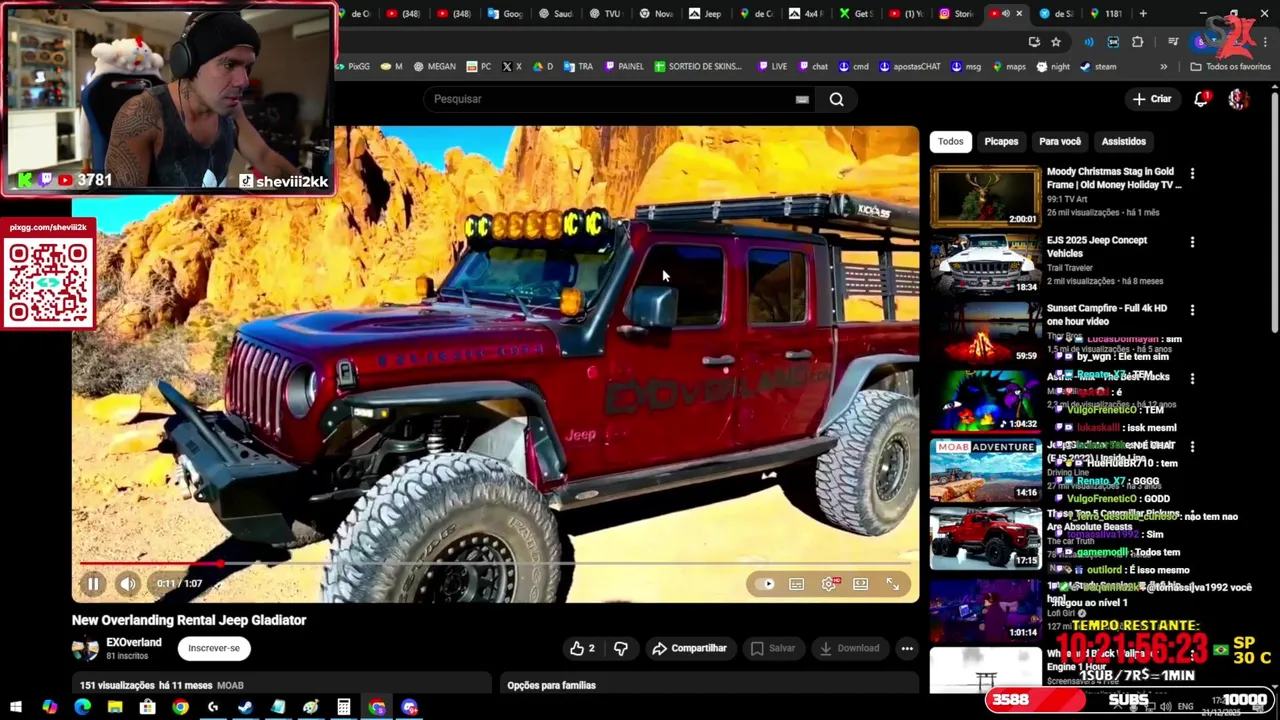Open the MEGAN bookmark
The height and width of the screenshot is (720, 1280).
click(x=434, y=66)
